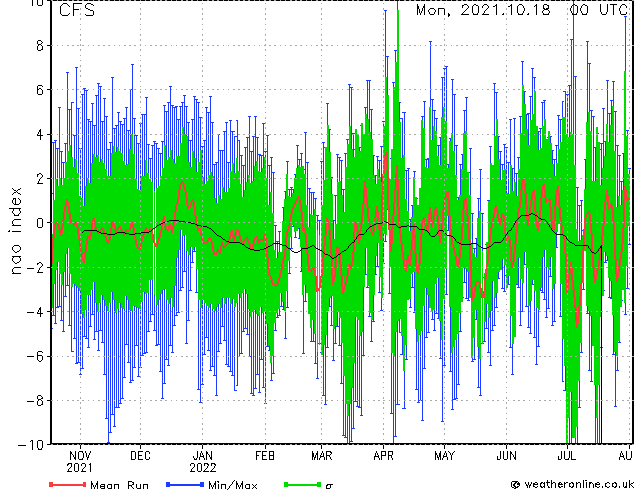Click the 'Min/Max' legend label
Screen dimensions: 634x490
tap(232, 485)
